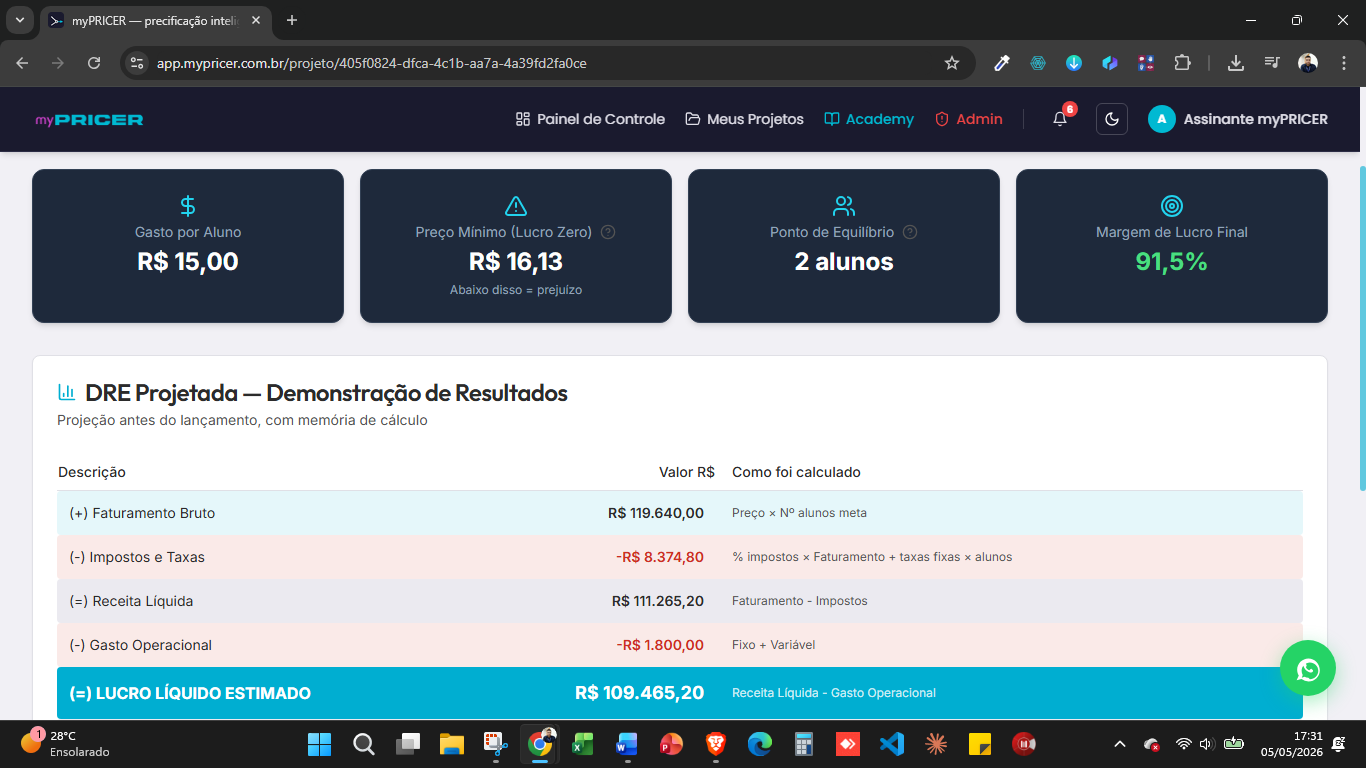Click the 'Como foi calculado' column header

click(x=796, y=472)
